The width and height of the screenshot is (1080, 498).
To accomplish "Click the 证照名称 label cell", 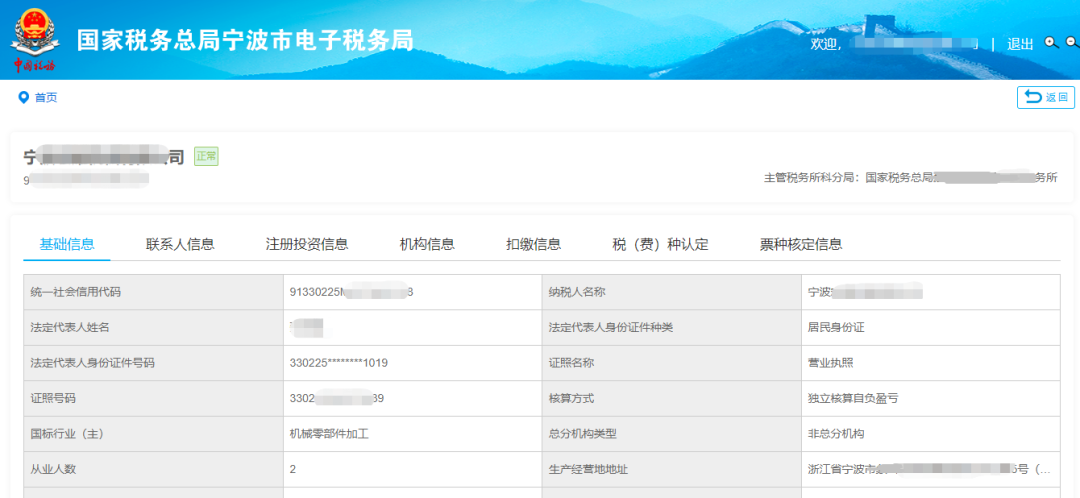I will click(672, 363).
